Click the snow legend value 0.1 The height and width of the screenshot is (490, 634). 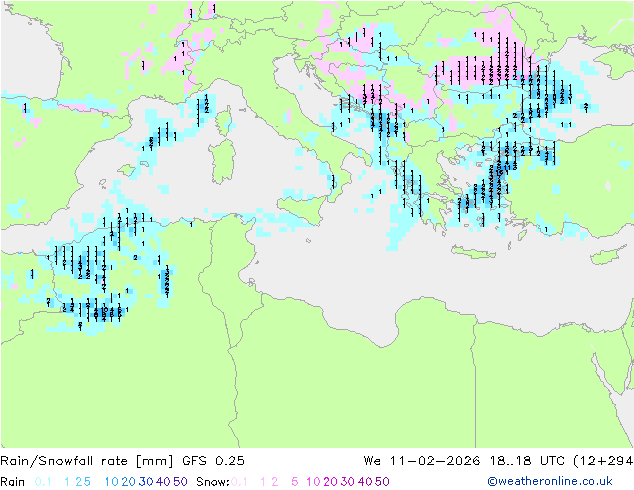239,482
